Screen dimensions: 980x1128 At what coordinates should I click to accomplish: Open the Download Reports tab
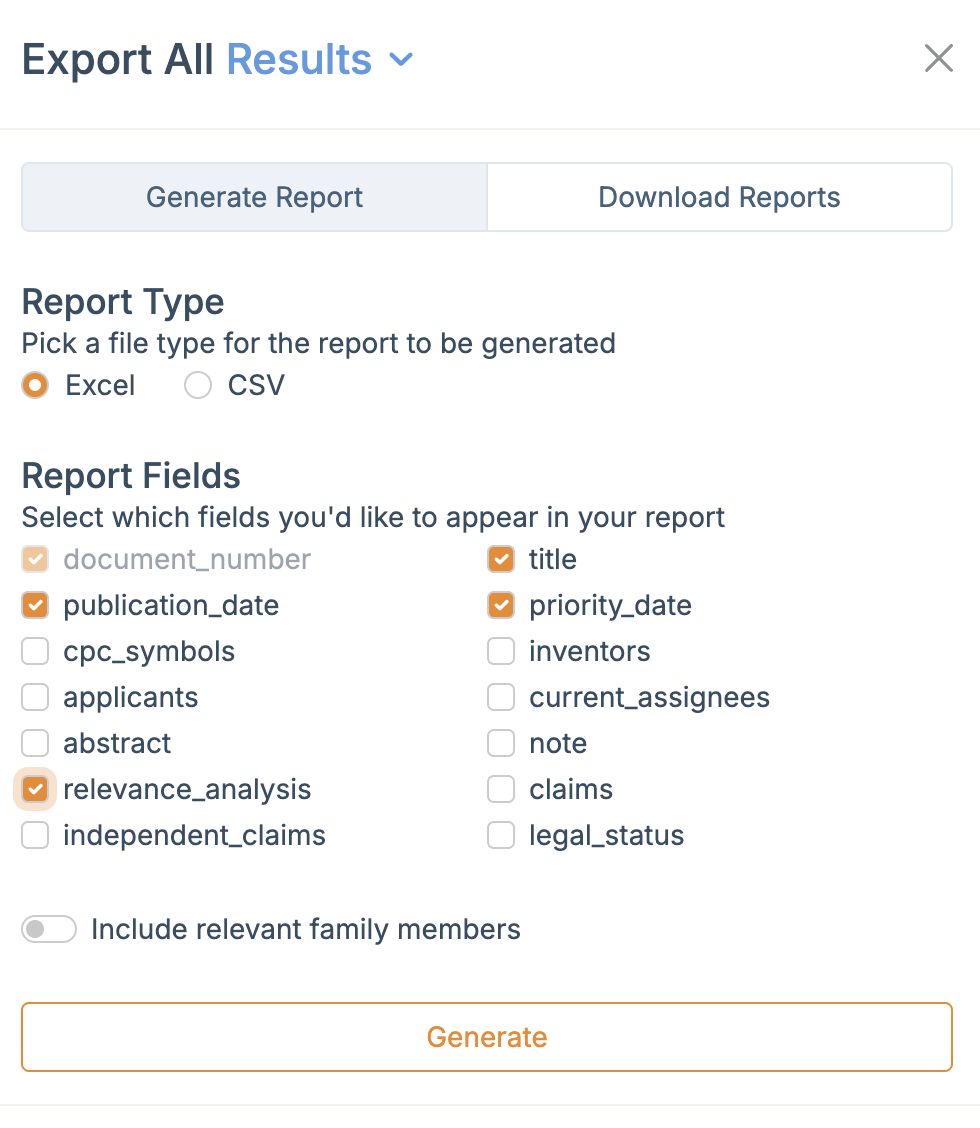tap(719, 197)
